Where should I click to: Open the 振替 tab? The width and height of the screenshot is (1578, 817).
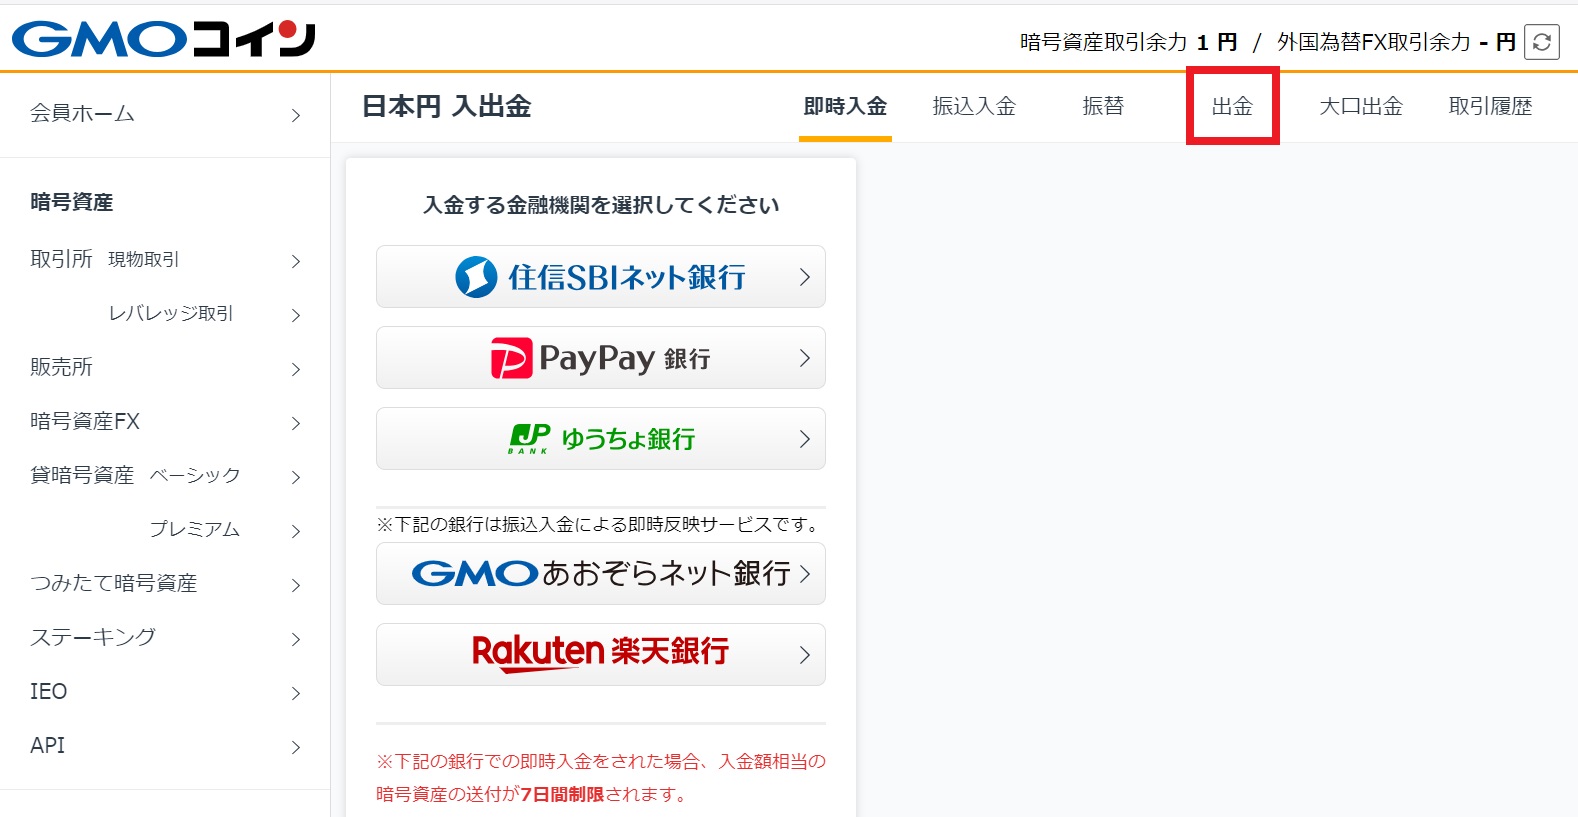(1103, 106)
